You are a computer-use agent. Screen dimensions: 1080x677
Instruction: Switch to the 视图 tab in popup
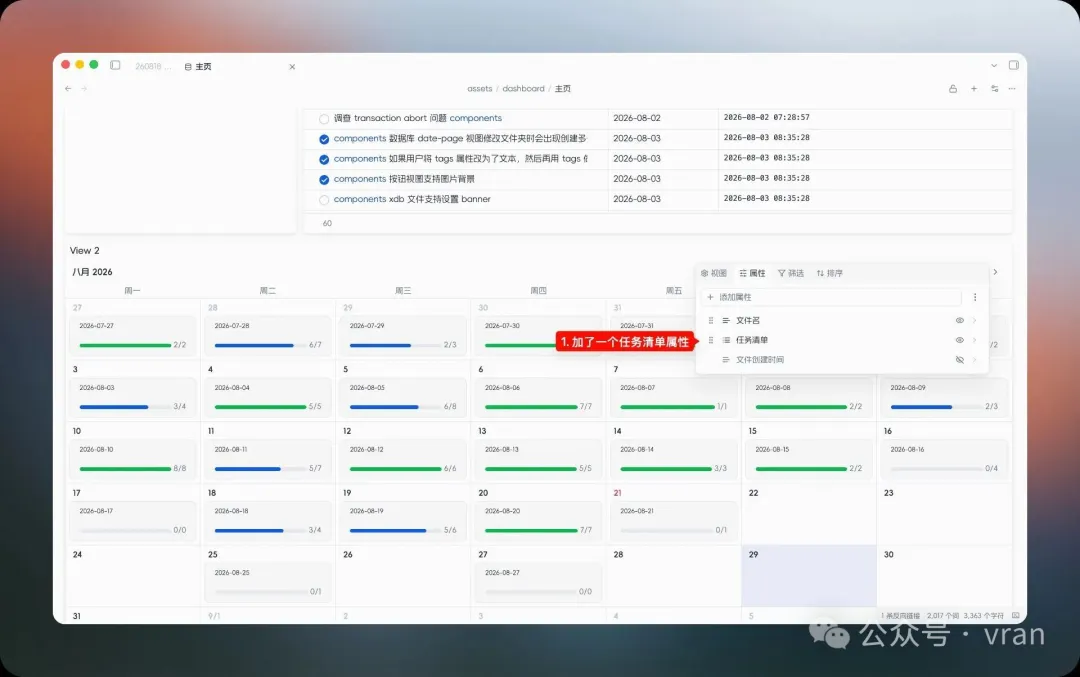point(714,273)
